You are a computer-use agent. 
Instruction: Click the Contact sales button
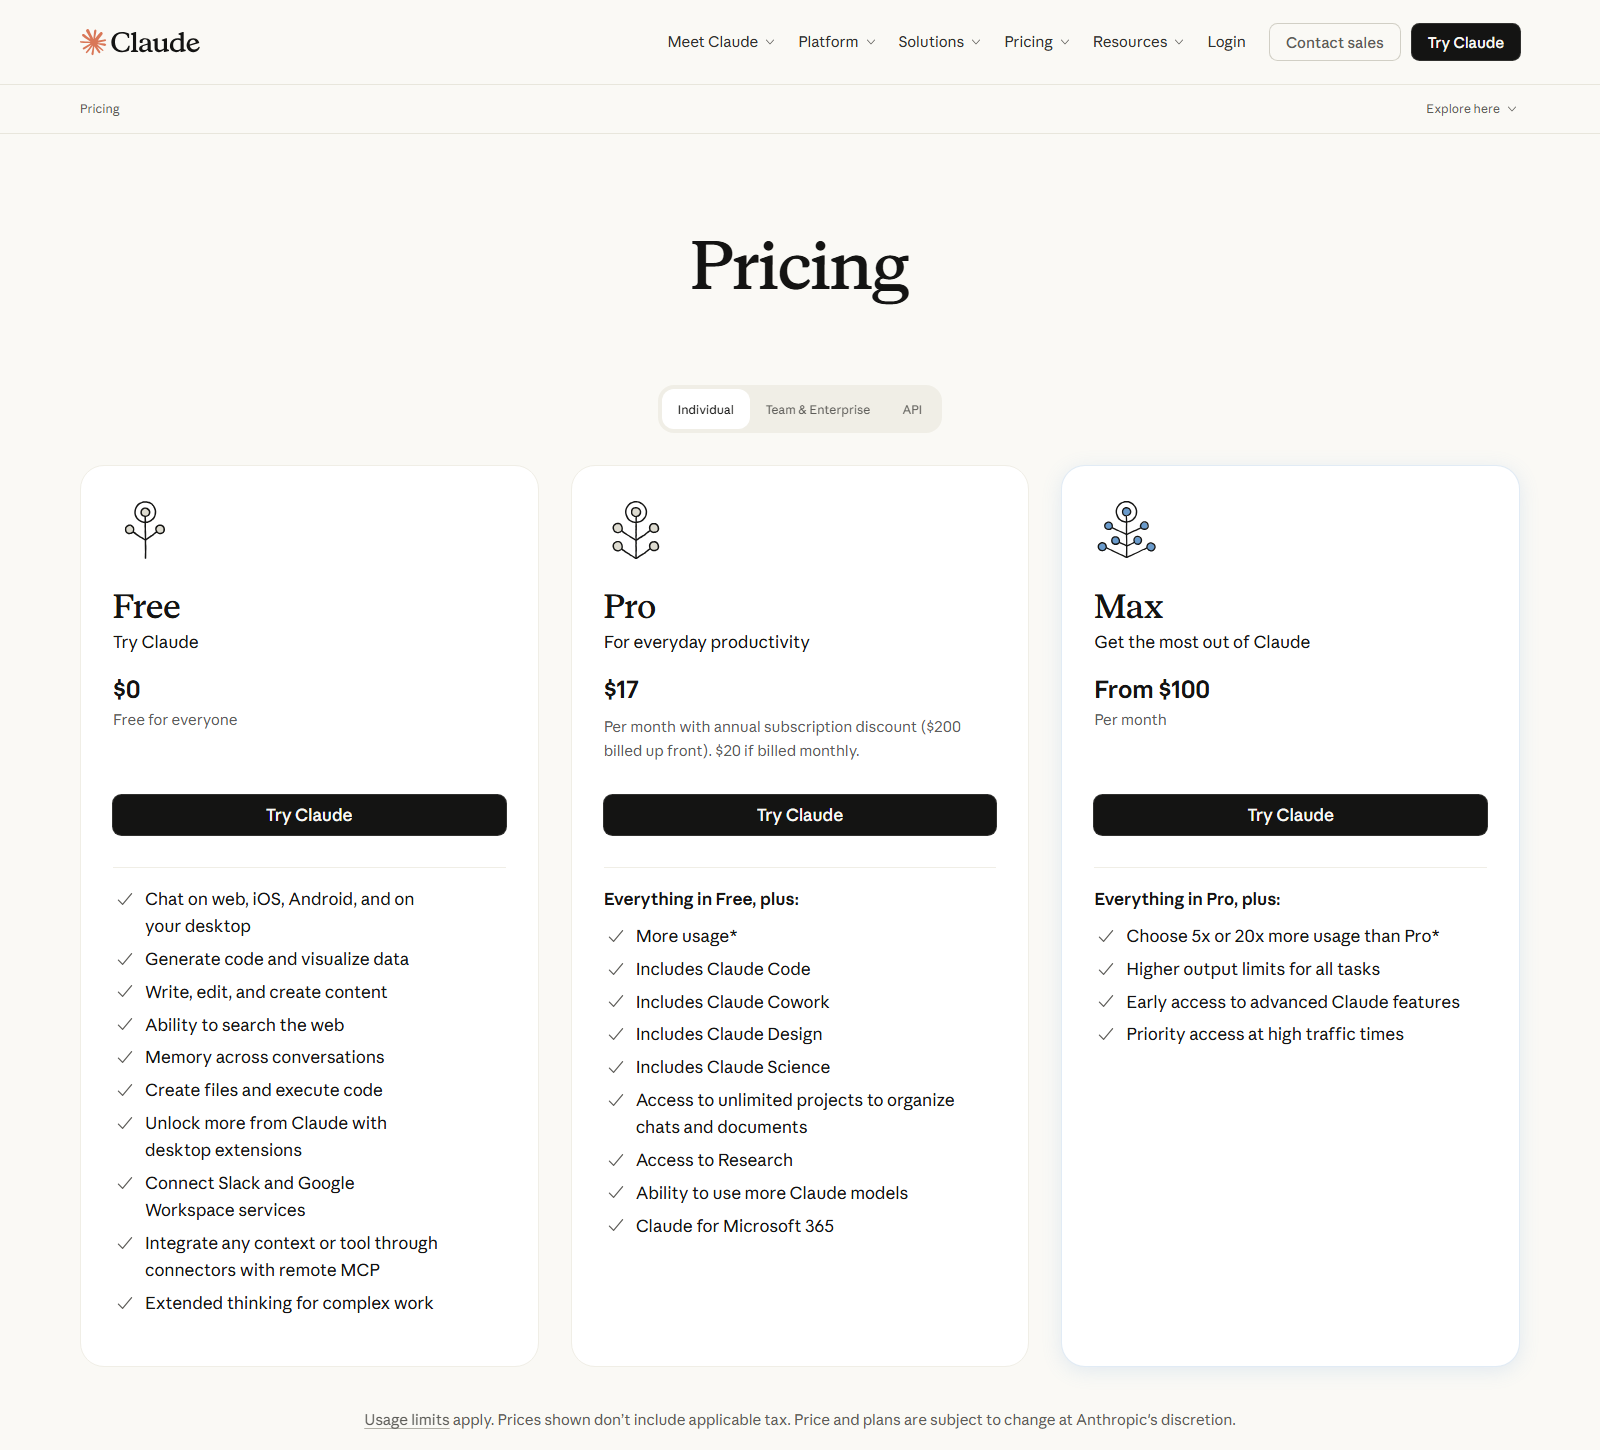coord(1335,42)
